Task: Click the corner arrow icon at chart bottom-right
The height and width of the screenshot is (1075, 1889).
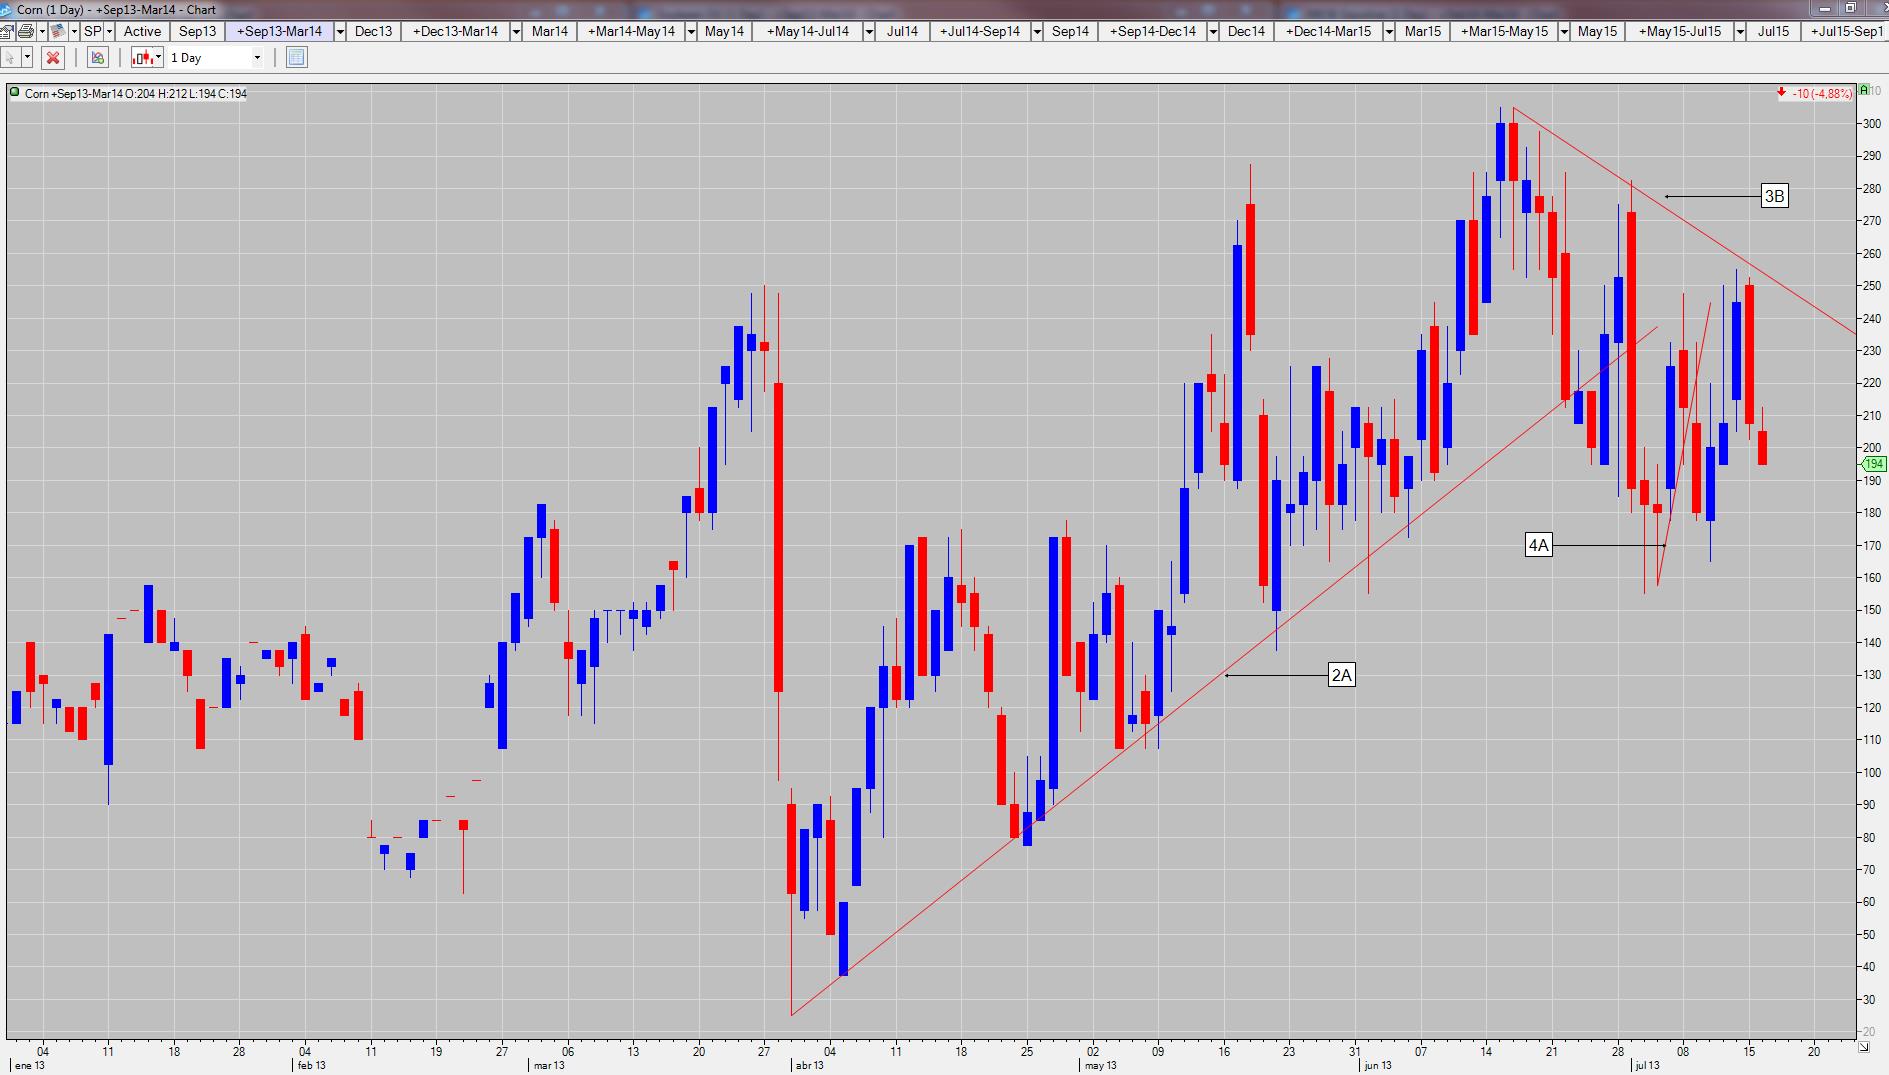Action: 1863,1047
